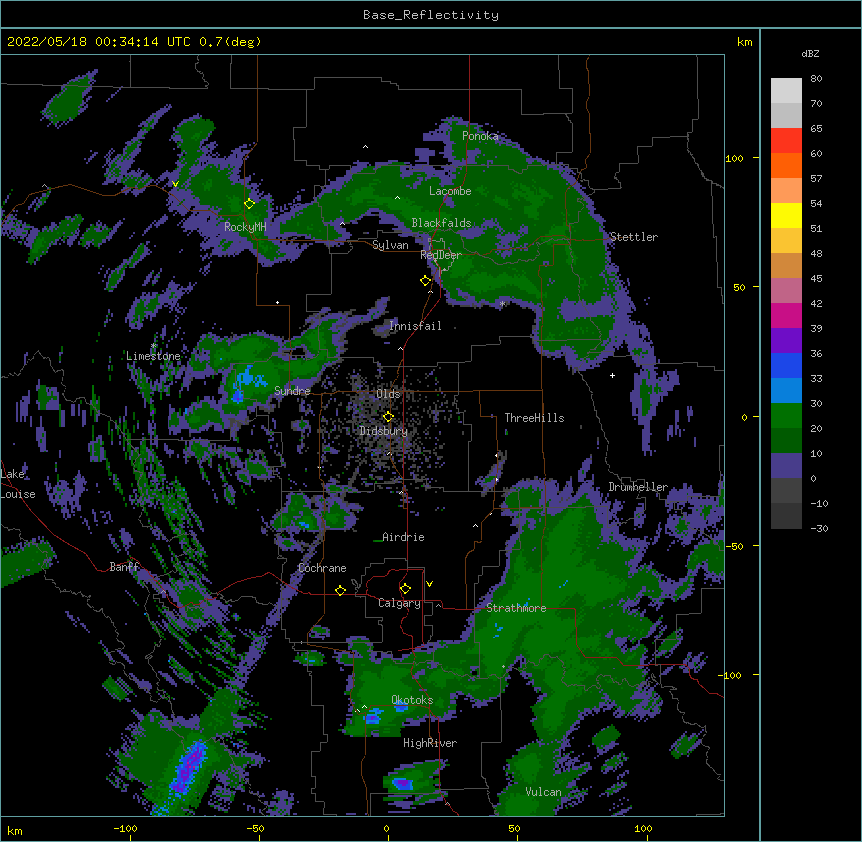Select the mauve 45-42 dBZ legend swatch
The width and height of the screenshot is (862, 842).
point(786,290)
